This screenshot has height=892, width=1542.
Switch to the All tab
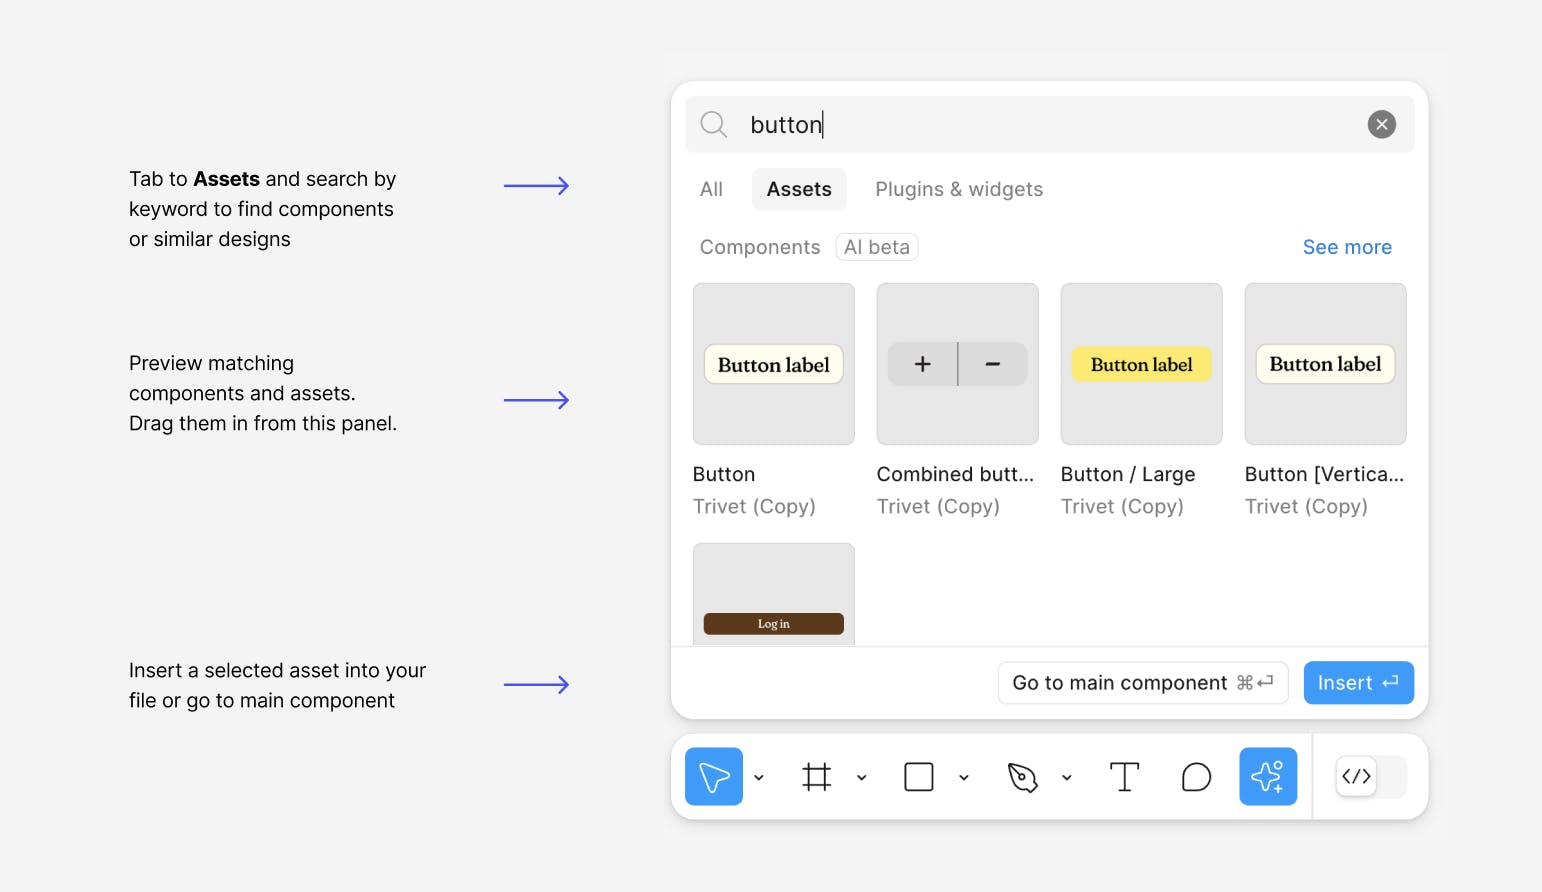click(x=711, y=189)
